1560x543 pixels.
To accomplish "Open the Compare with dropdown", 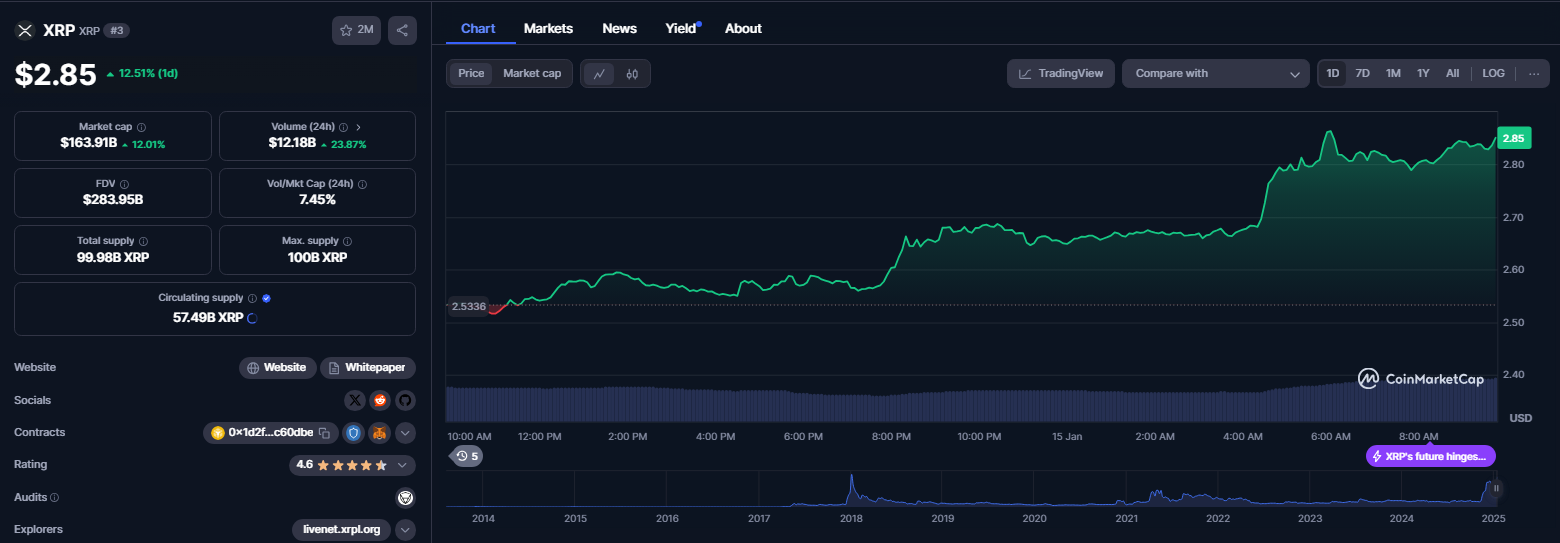I will [x=1215, y=73].
